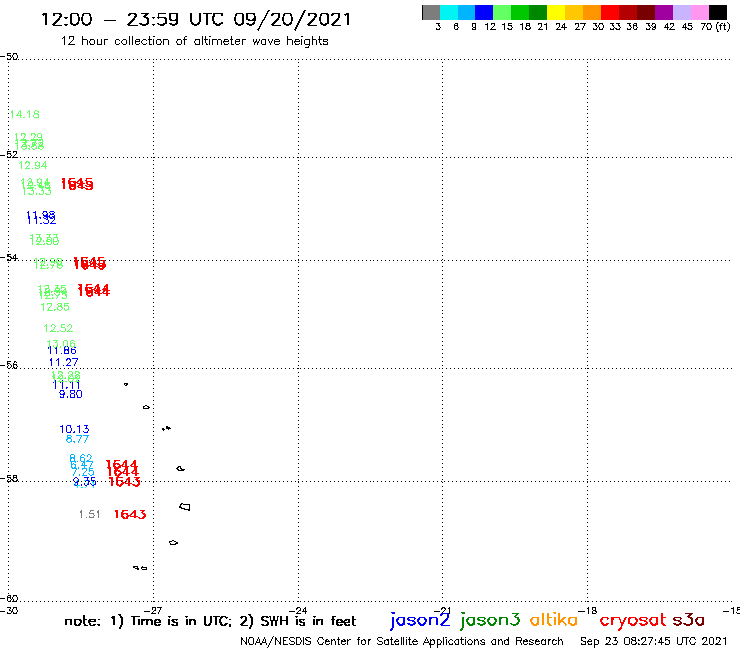Pick the yellow legend color swatch
The height and width of the screenshot is (650, 740).
pyautogui.click(x=556, y=12)
